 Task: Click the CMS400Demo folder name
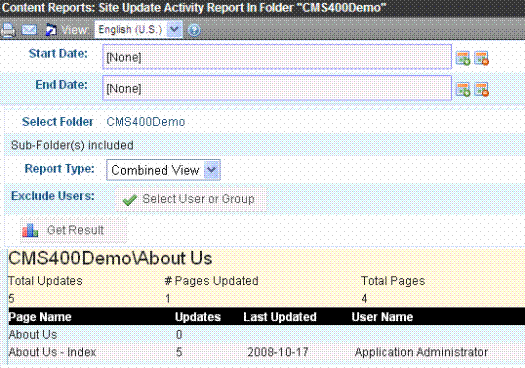pyautogui.click(x=146, y=122)
